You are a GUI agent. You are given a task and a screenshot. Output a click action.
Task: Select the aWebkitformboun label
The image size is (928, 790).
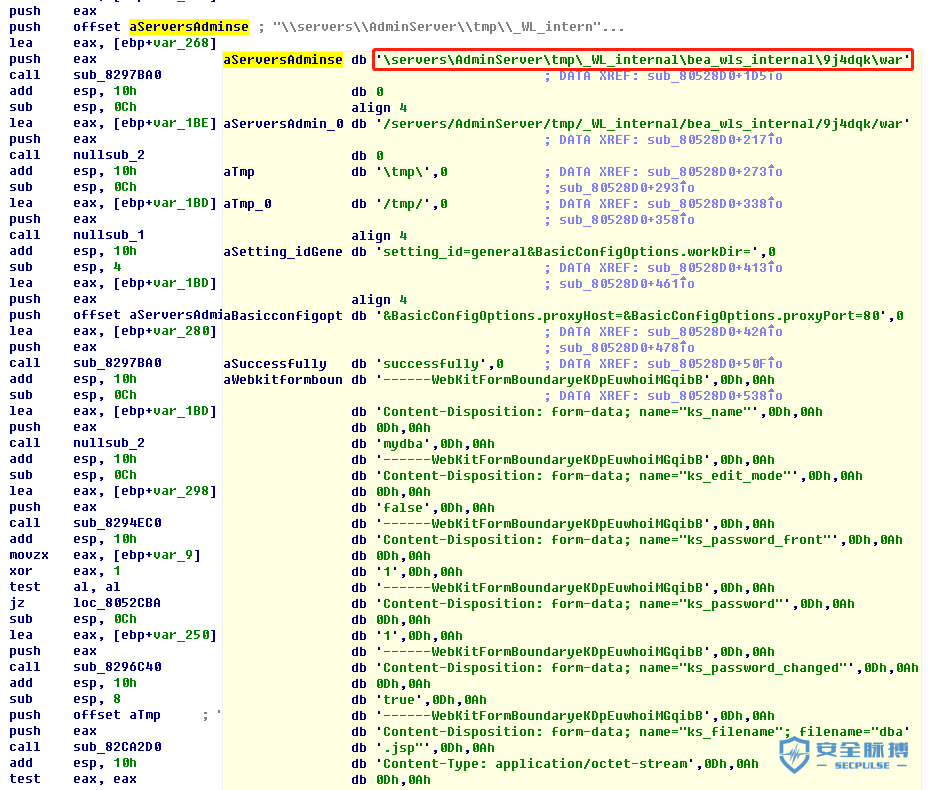coord(283,380)
